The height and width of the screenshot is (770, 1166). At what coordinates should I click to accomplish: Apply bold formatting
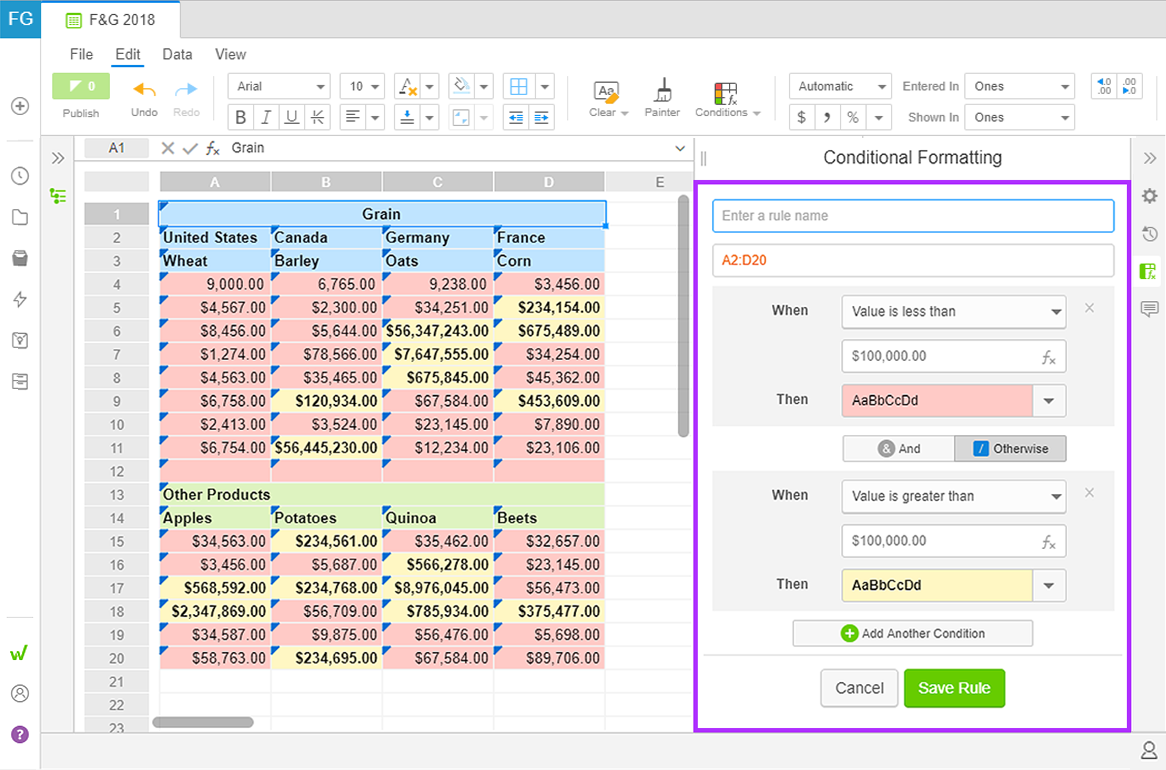(240, 117)
